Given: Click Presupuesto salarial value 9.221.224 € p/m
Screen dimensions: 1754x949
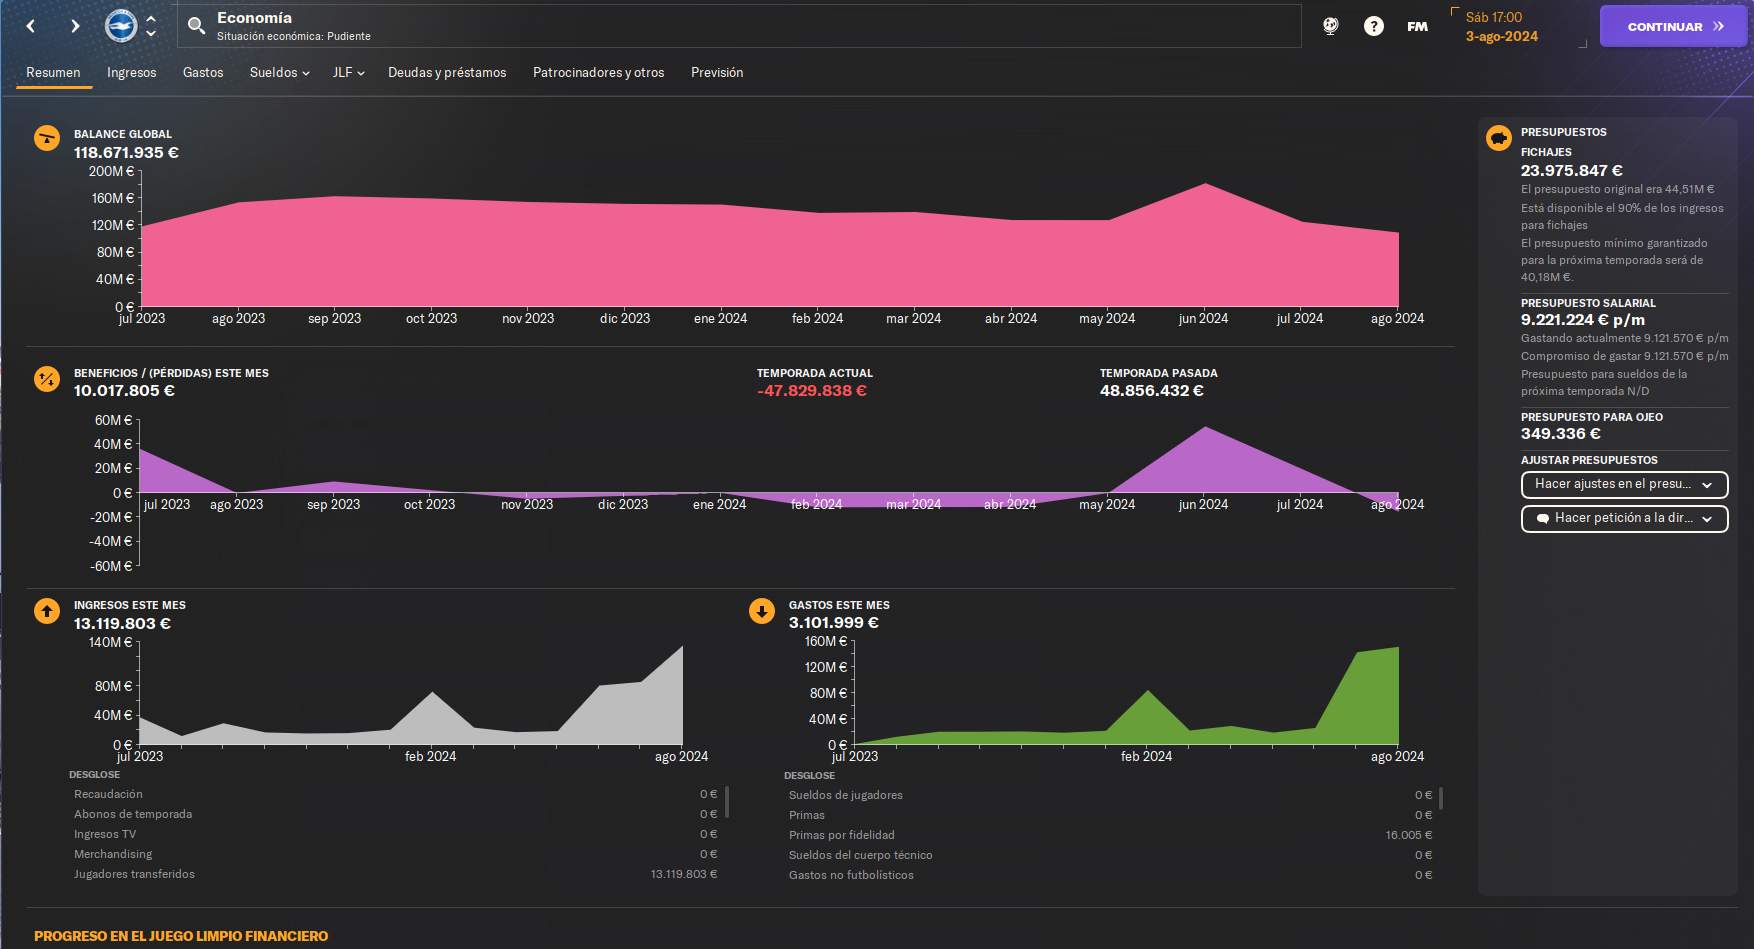Looking at the screenshot, I should (1583, 320).
